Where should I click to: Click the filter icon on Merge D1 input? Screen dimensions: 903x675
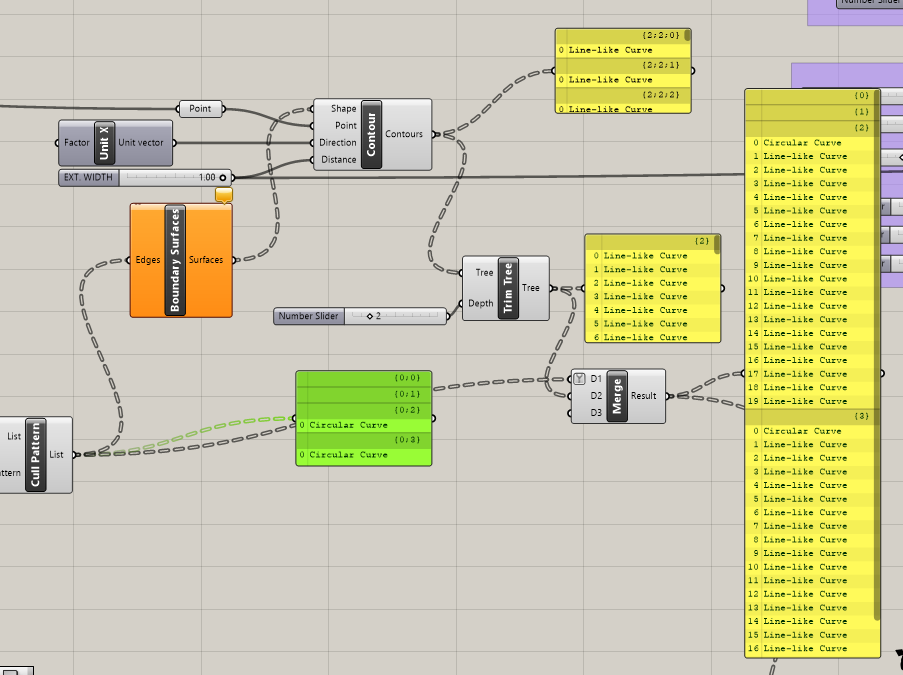tap(579, 378)
